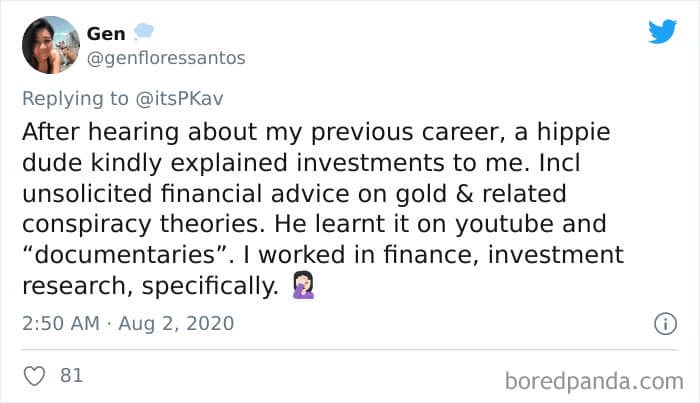Open the @genfloressantos handle
The width and height of the screenshot is (700, 403).
pos(166,57)
